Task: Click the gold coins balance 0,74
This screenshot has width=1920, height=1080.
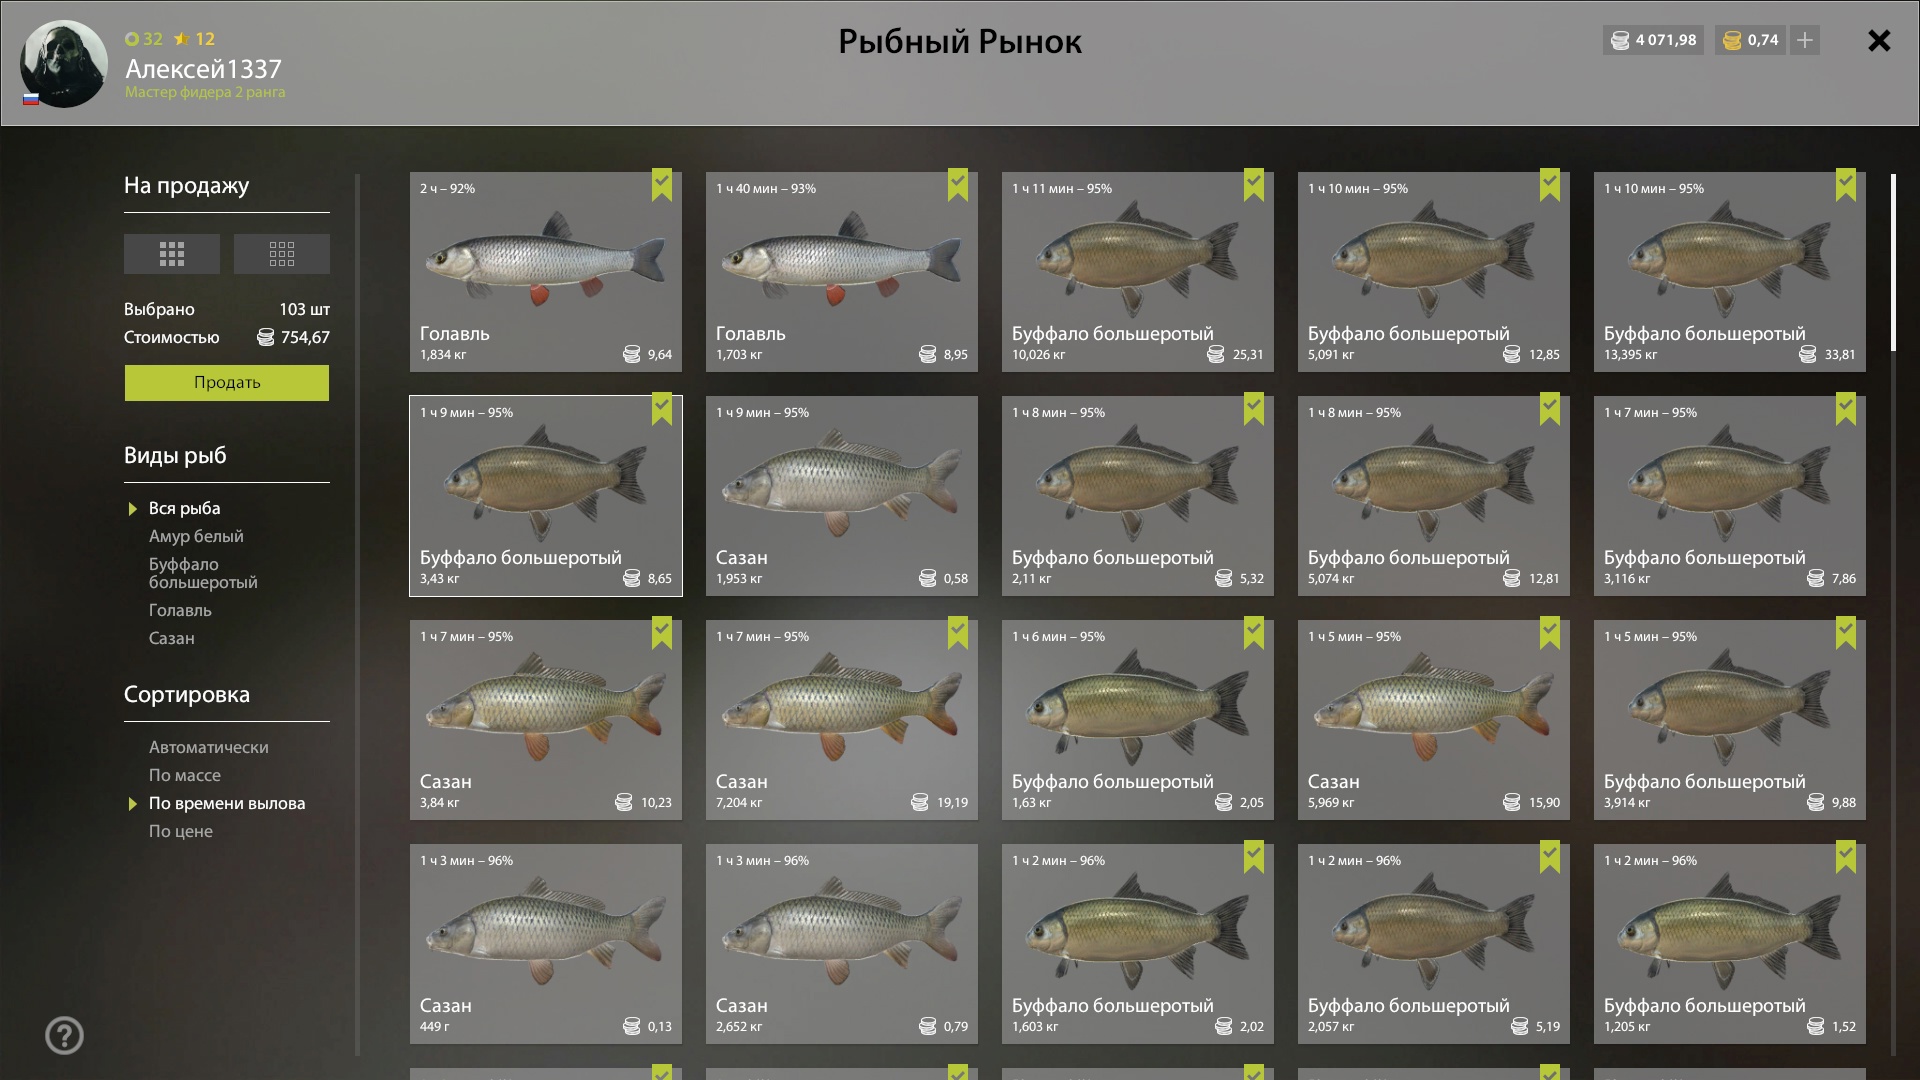Action: click(x=1751, y=40)
